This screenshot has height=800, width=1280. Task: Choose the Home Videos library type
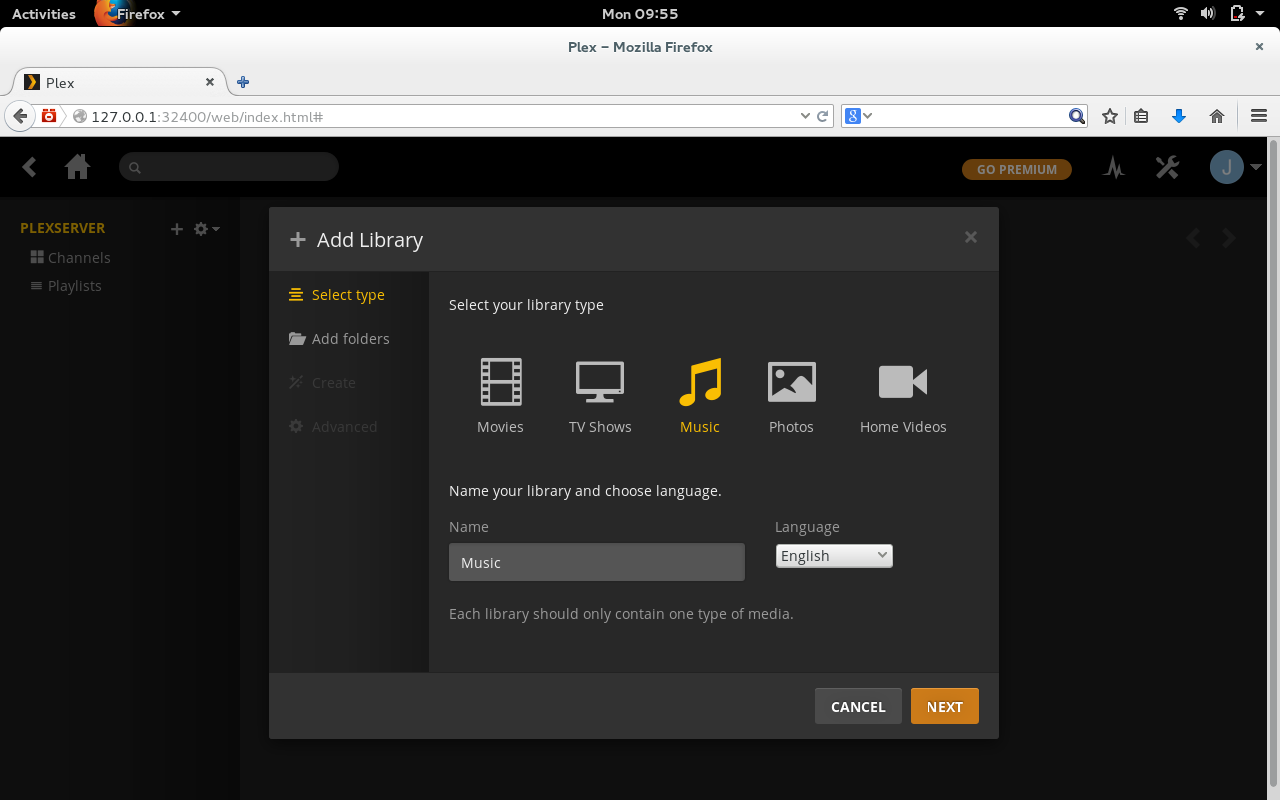pos(903,396)
